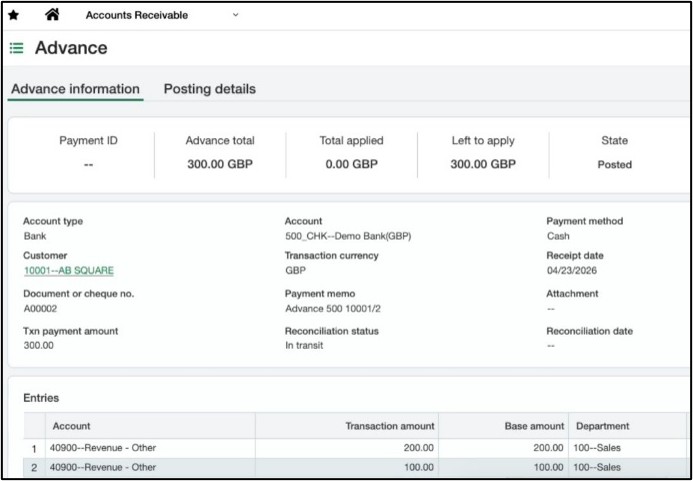693x481 pixels.
Task: Click base amount 100.00 in row 2
Action: (x=548, y=467)
